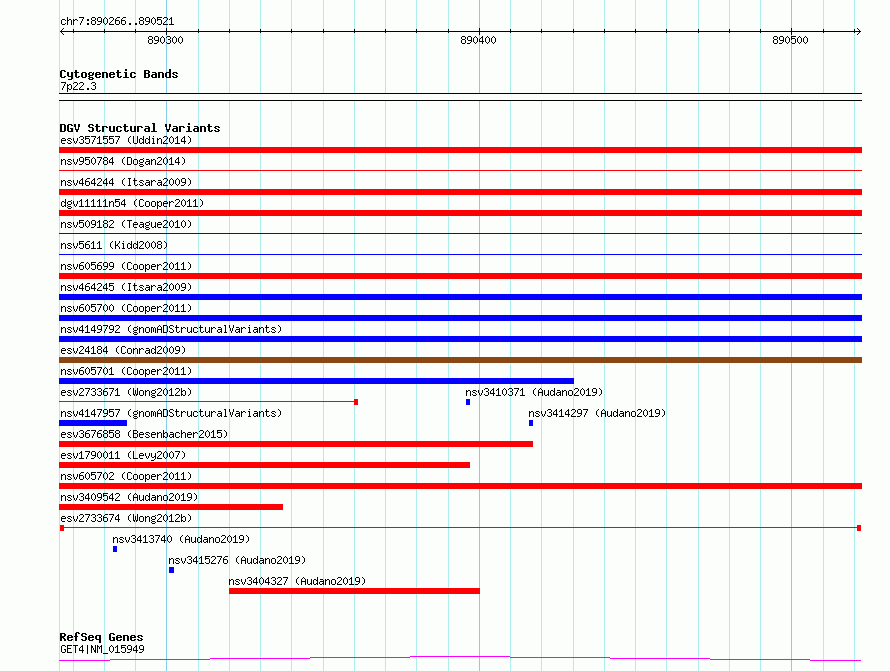
Task: Click the right end marker of esv2733674
Action: [859, 528]
